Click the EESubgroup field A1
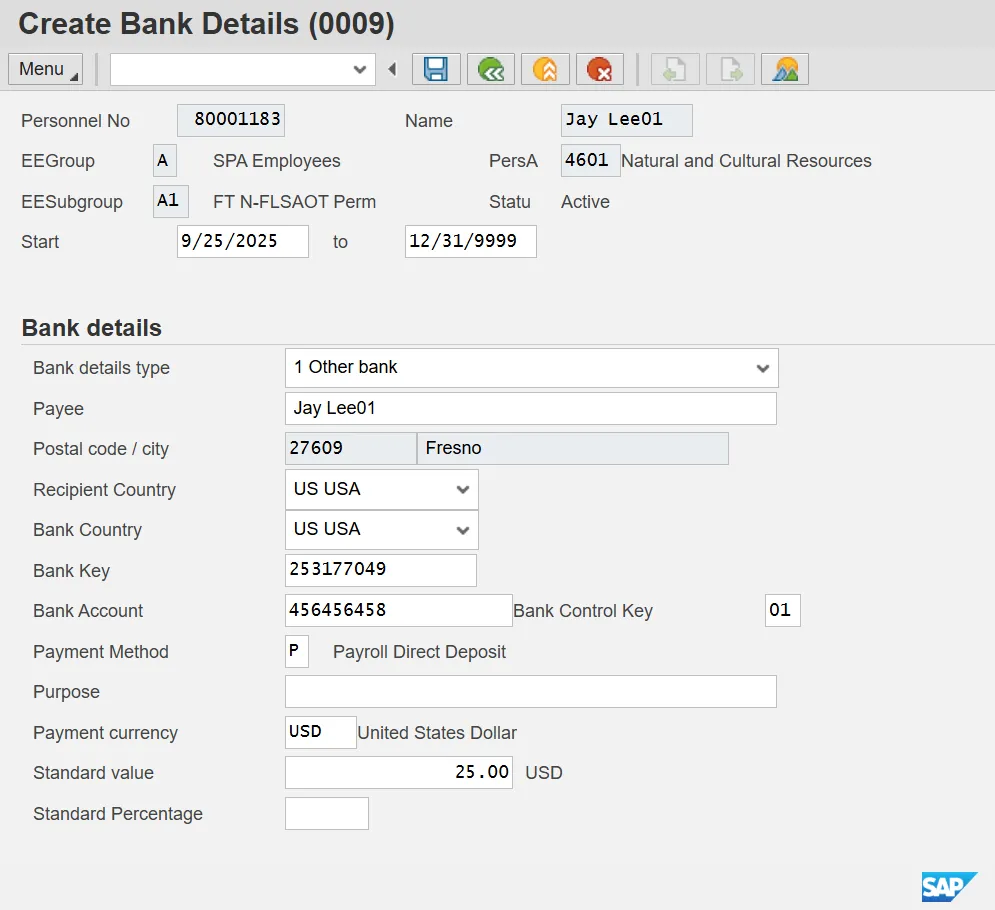Screen dimensions: 995x910 [171, 201]
